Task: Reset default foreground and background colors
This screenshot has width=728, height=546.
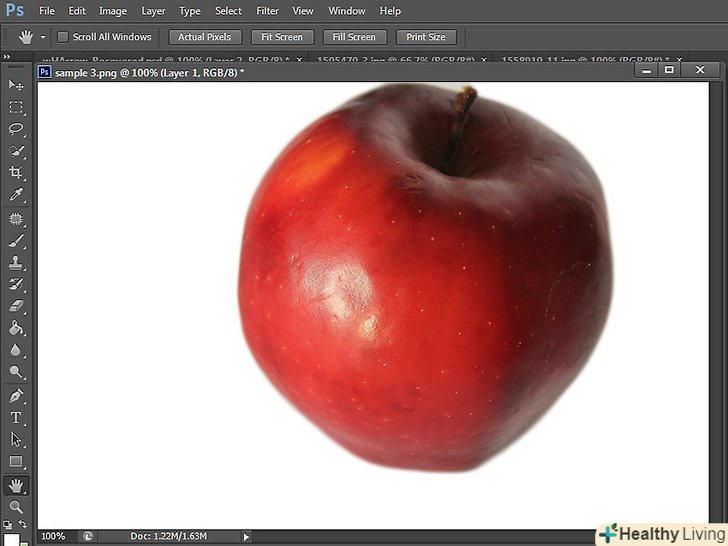Action: pos(7,526)
